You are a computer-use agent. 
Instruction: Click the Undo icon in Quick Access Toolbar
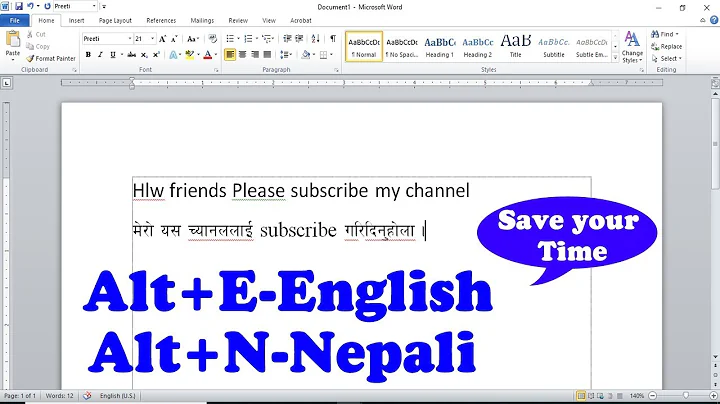(x=31, y=6)
